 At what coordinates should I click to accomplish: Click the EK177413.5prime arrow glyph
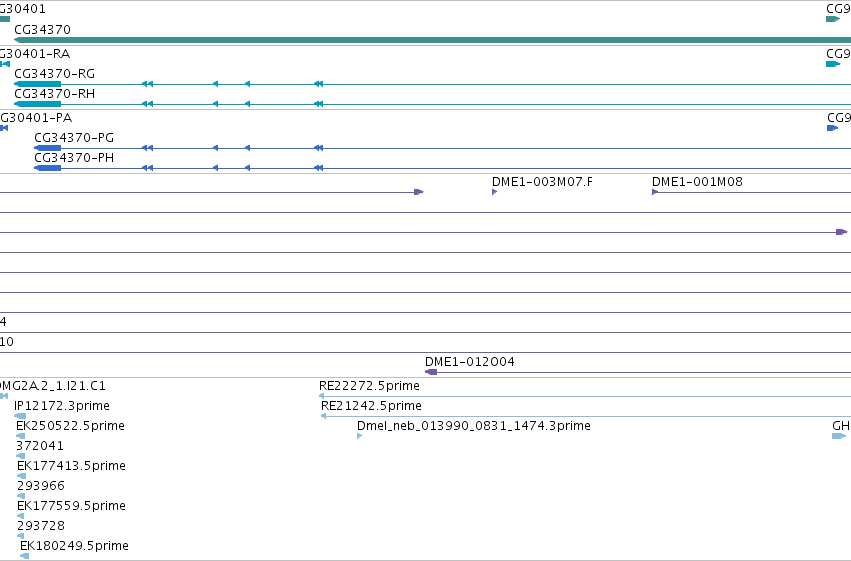point(21,476)
